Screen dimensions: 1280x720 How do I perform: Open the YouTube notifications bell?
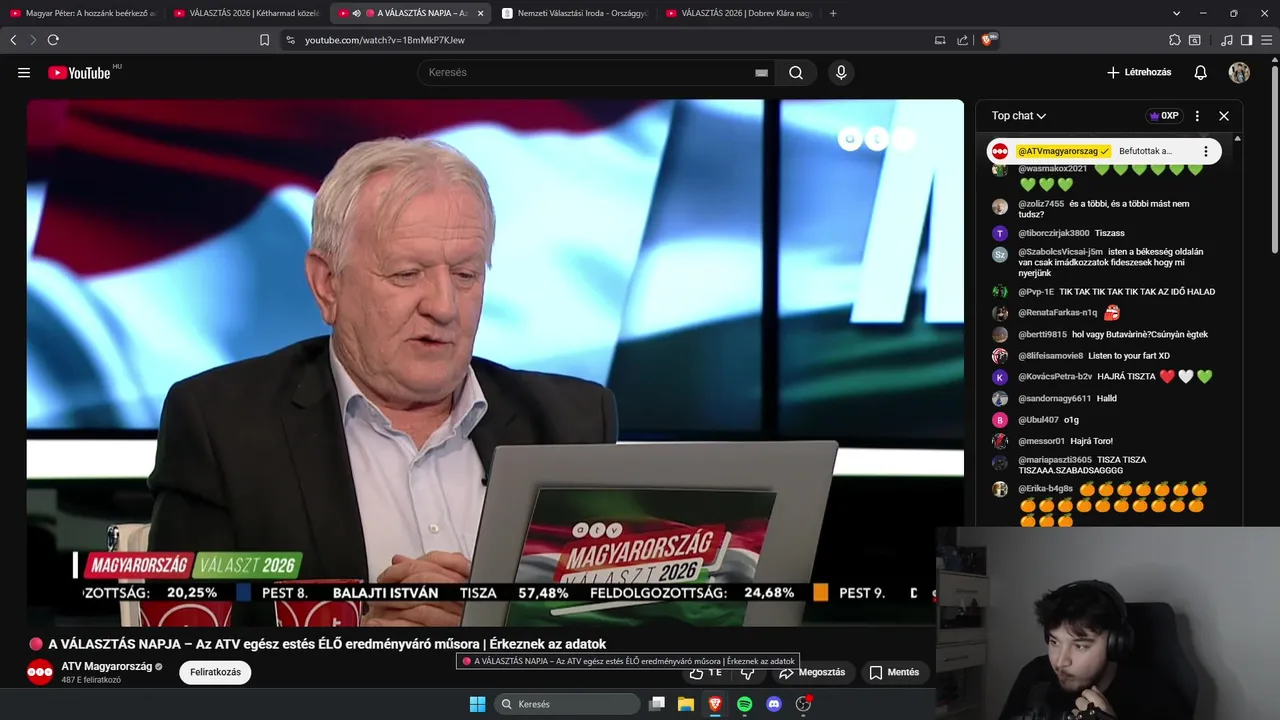(1201, 72)
